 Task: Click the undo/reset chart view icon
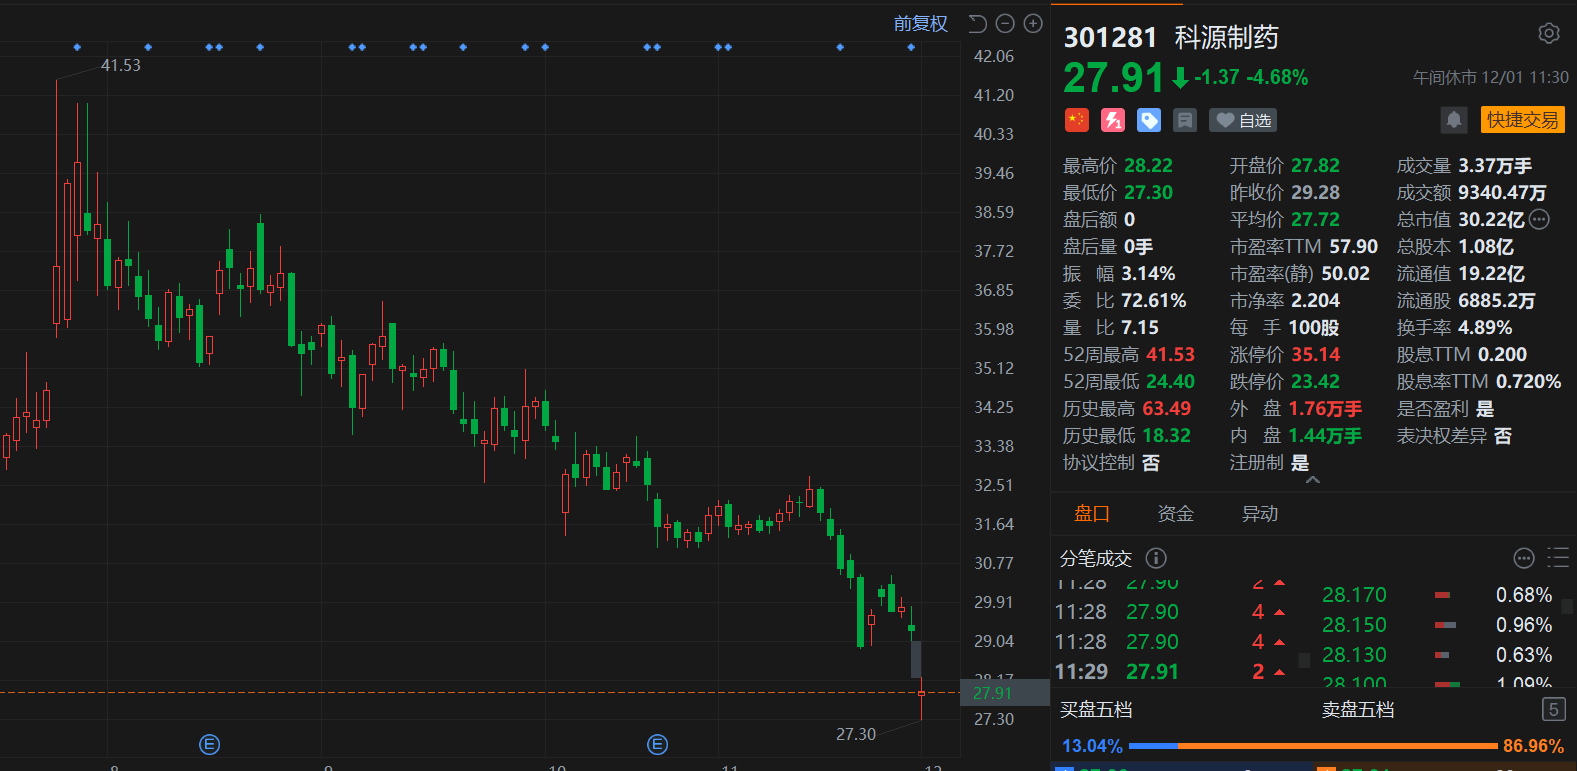[x=978, y=24]
